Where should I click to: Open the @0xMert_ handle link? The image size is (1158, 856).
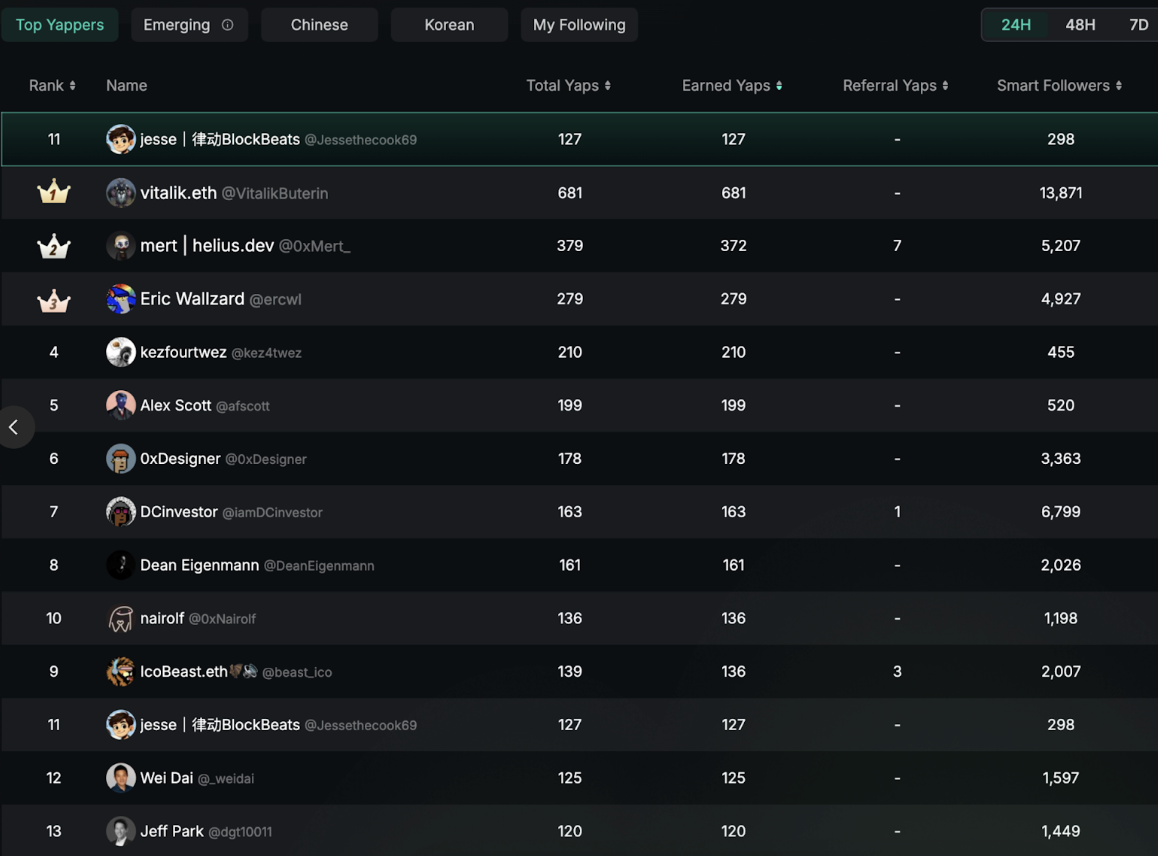(314, 246)
